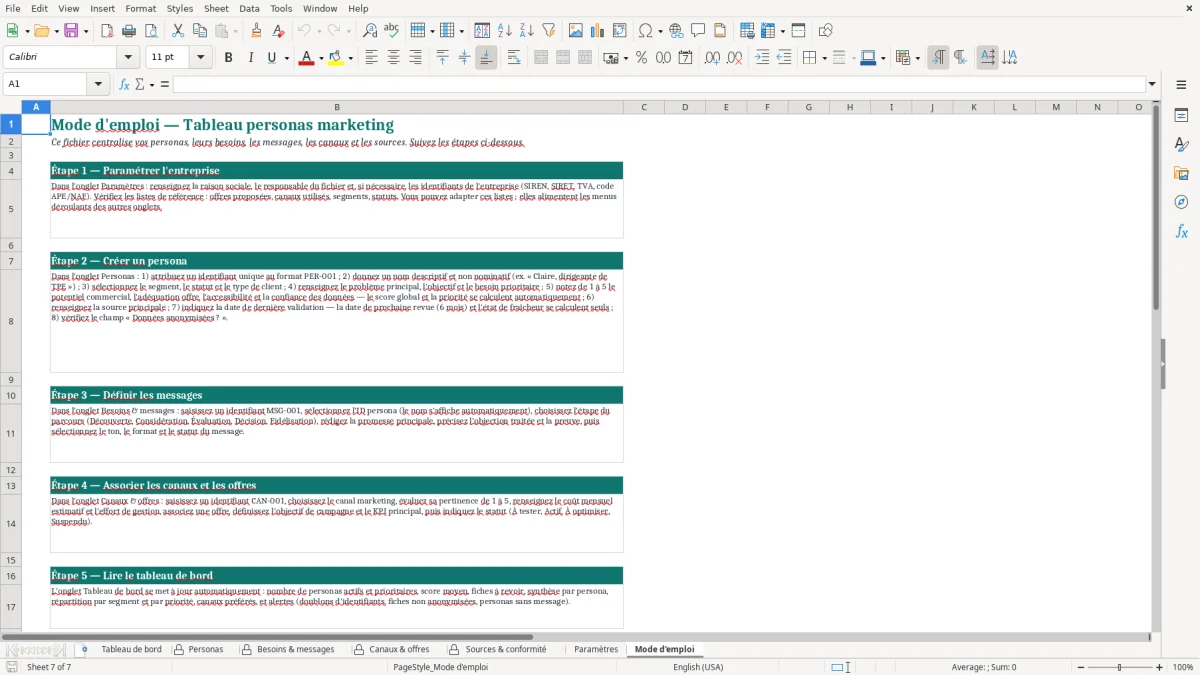Format cell as date
The width and height of the screenshot is (1200, 675).
click(x=685, y=58)
